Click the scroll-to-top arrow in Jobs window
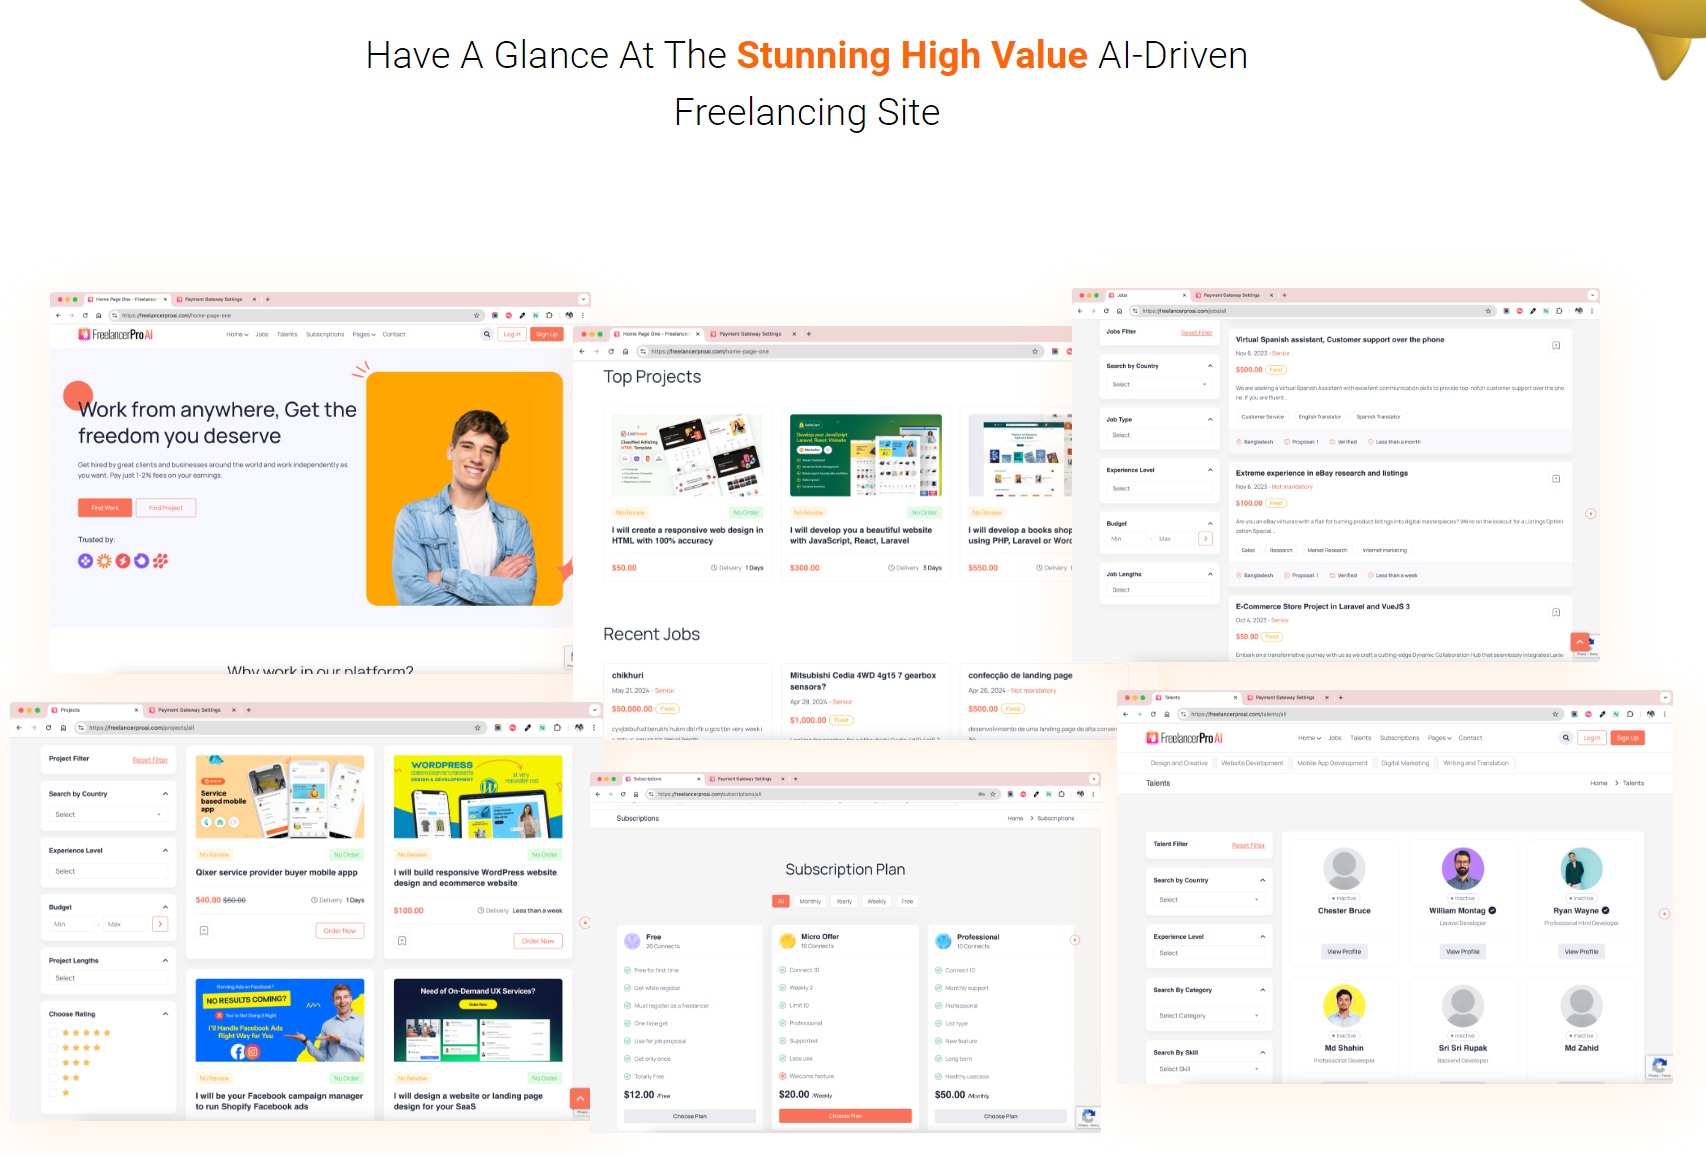Image resolution: width=1706 pixels, height=1155 pixels. pos(1580,642)
